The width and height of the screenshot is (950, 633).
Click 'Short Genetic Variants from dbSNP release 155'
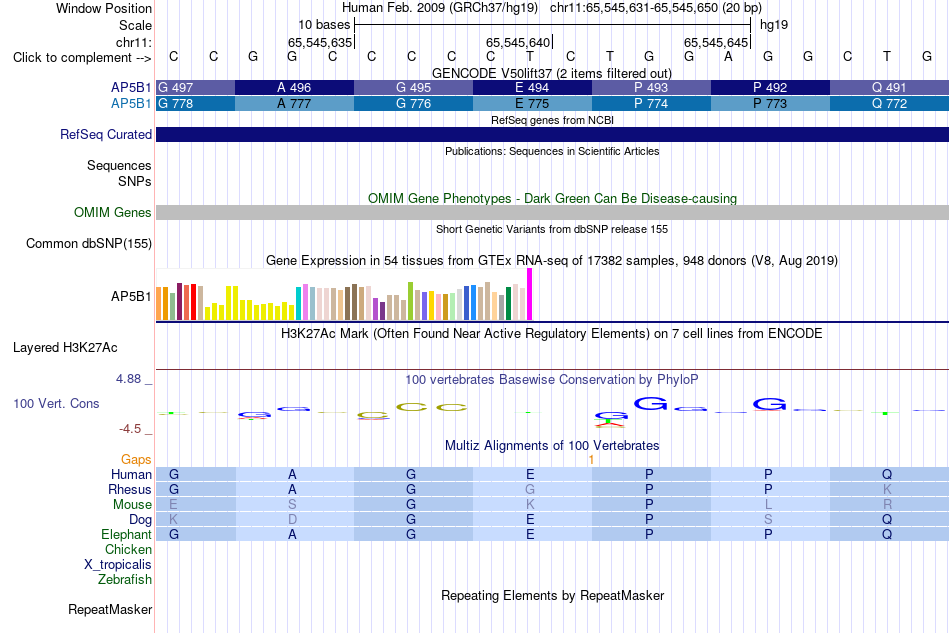(x=552, y=229)
